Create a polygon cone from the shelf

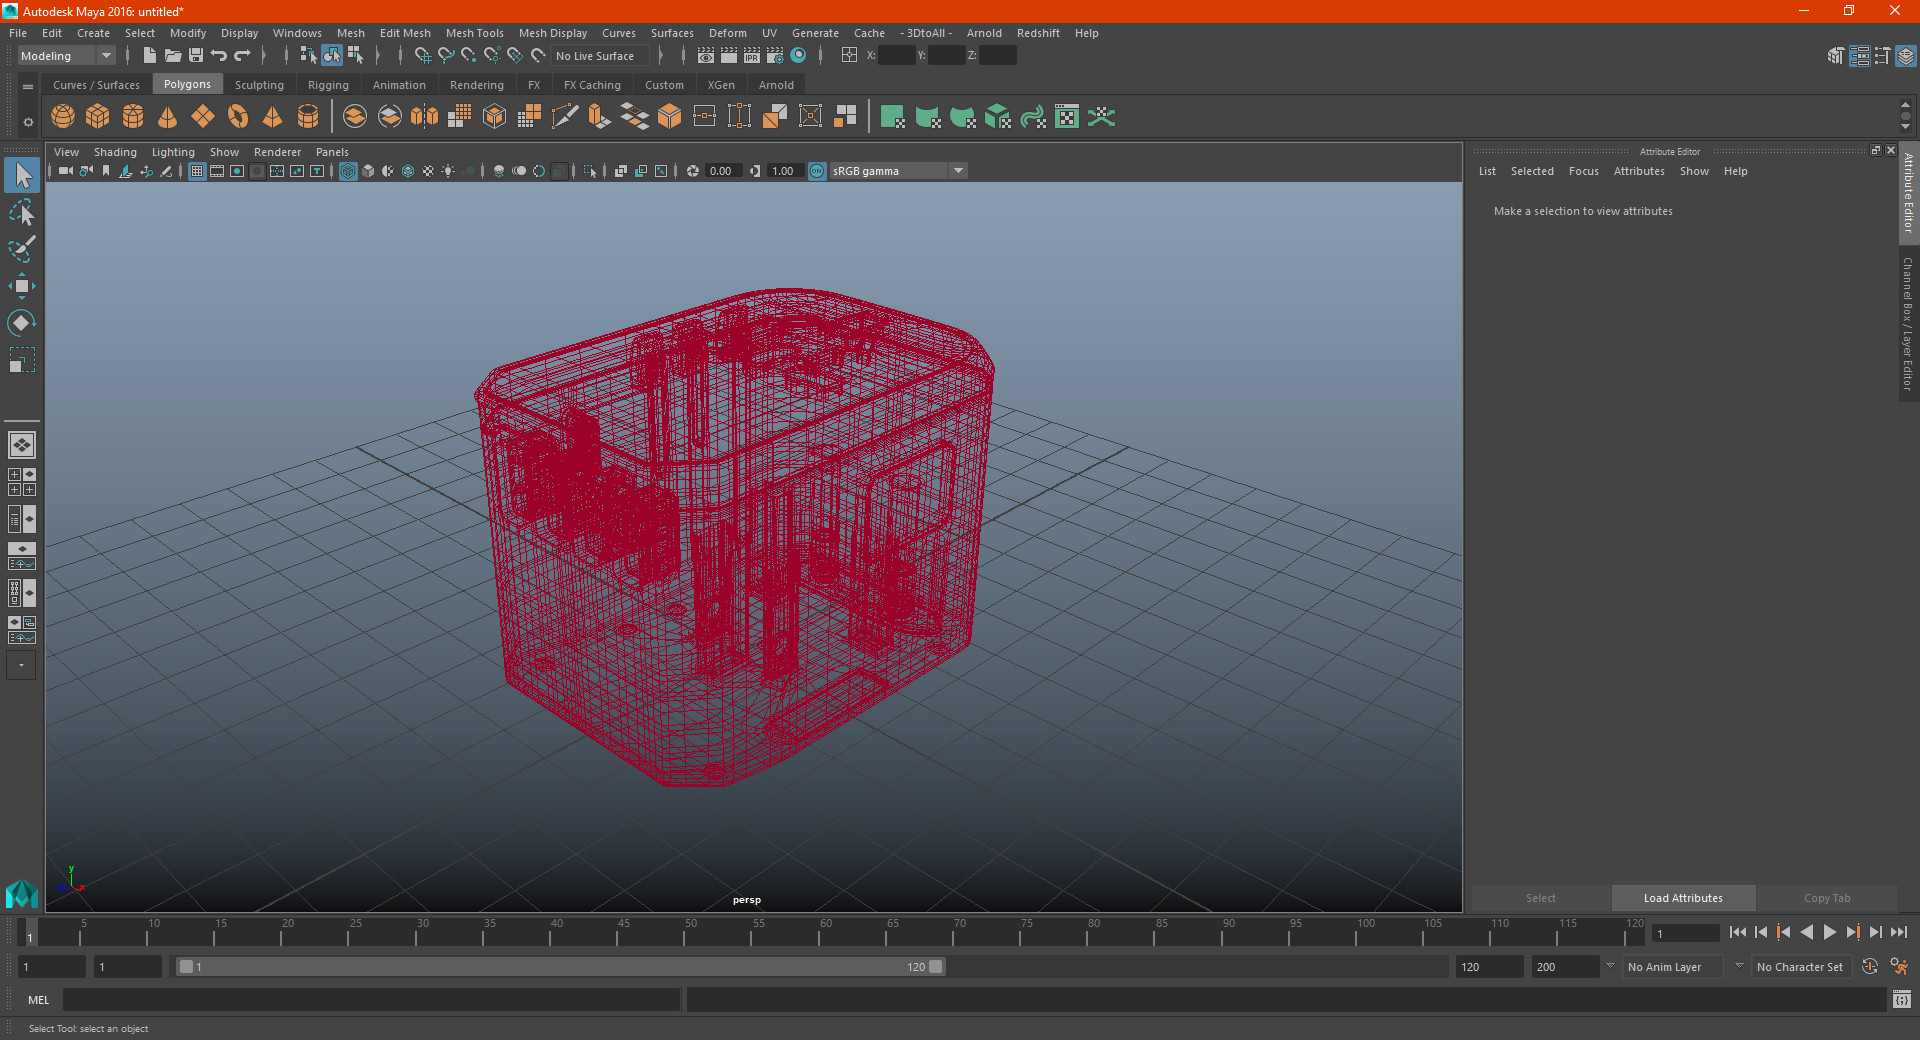168,117
